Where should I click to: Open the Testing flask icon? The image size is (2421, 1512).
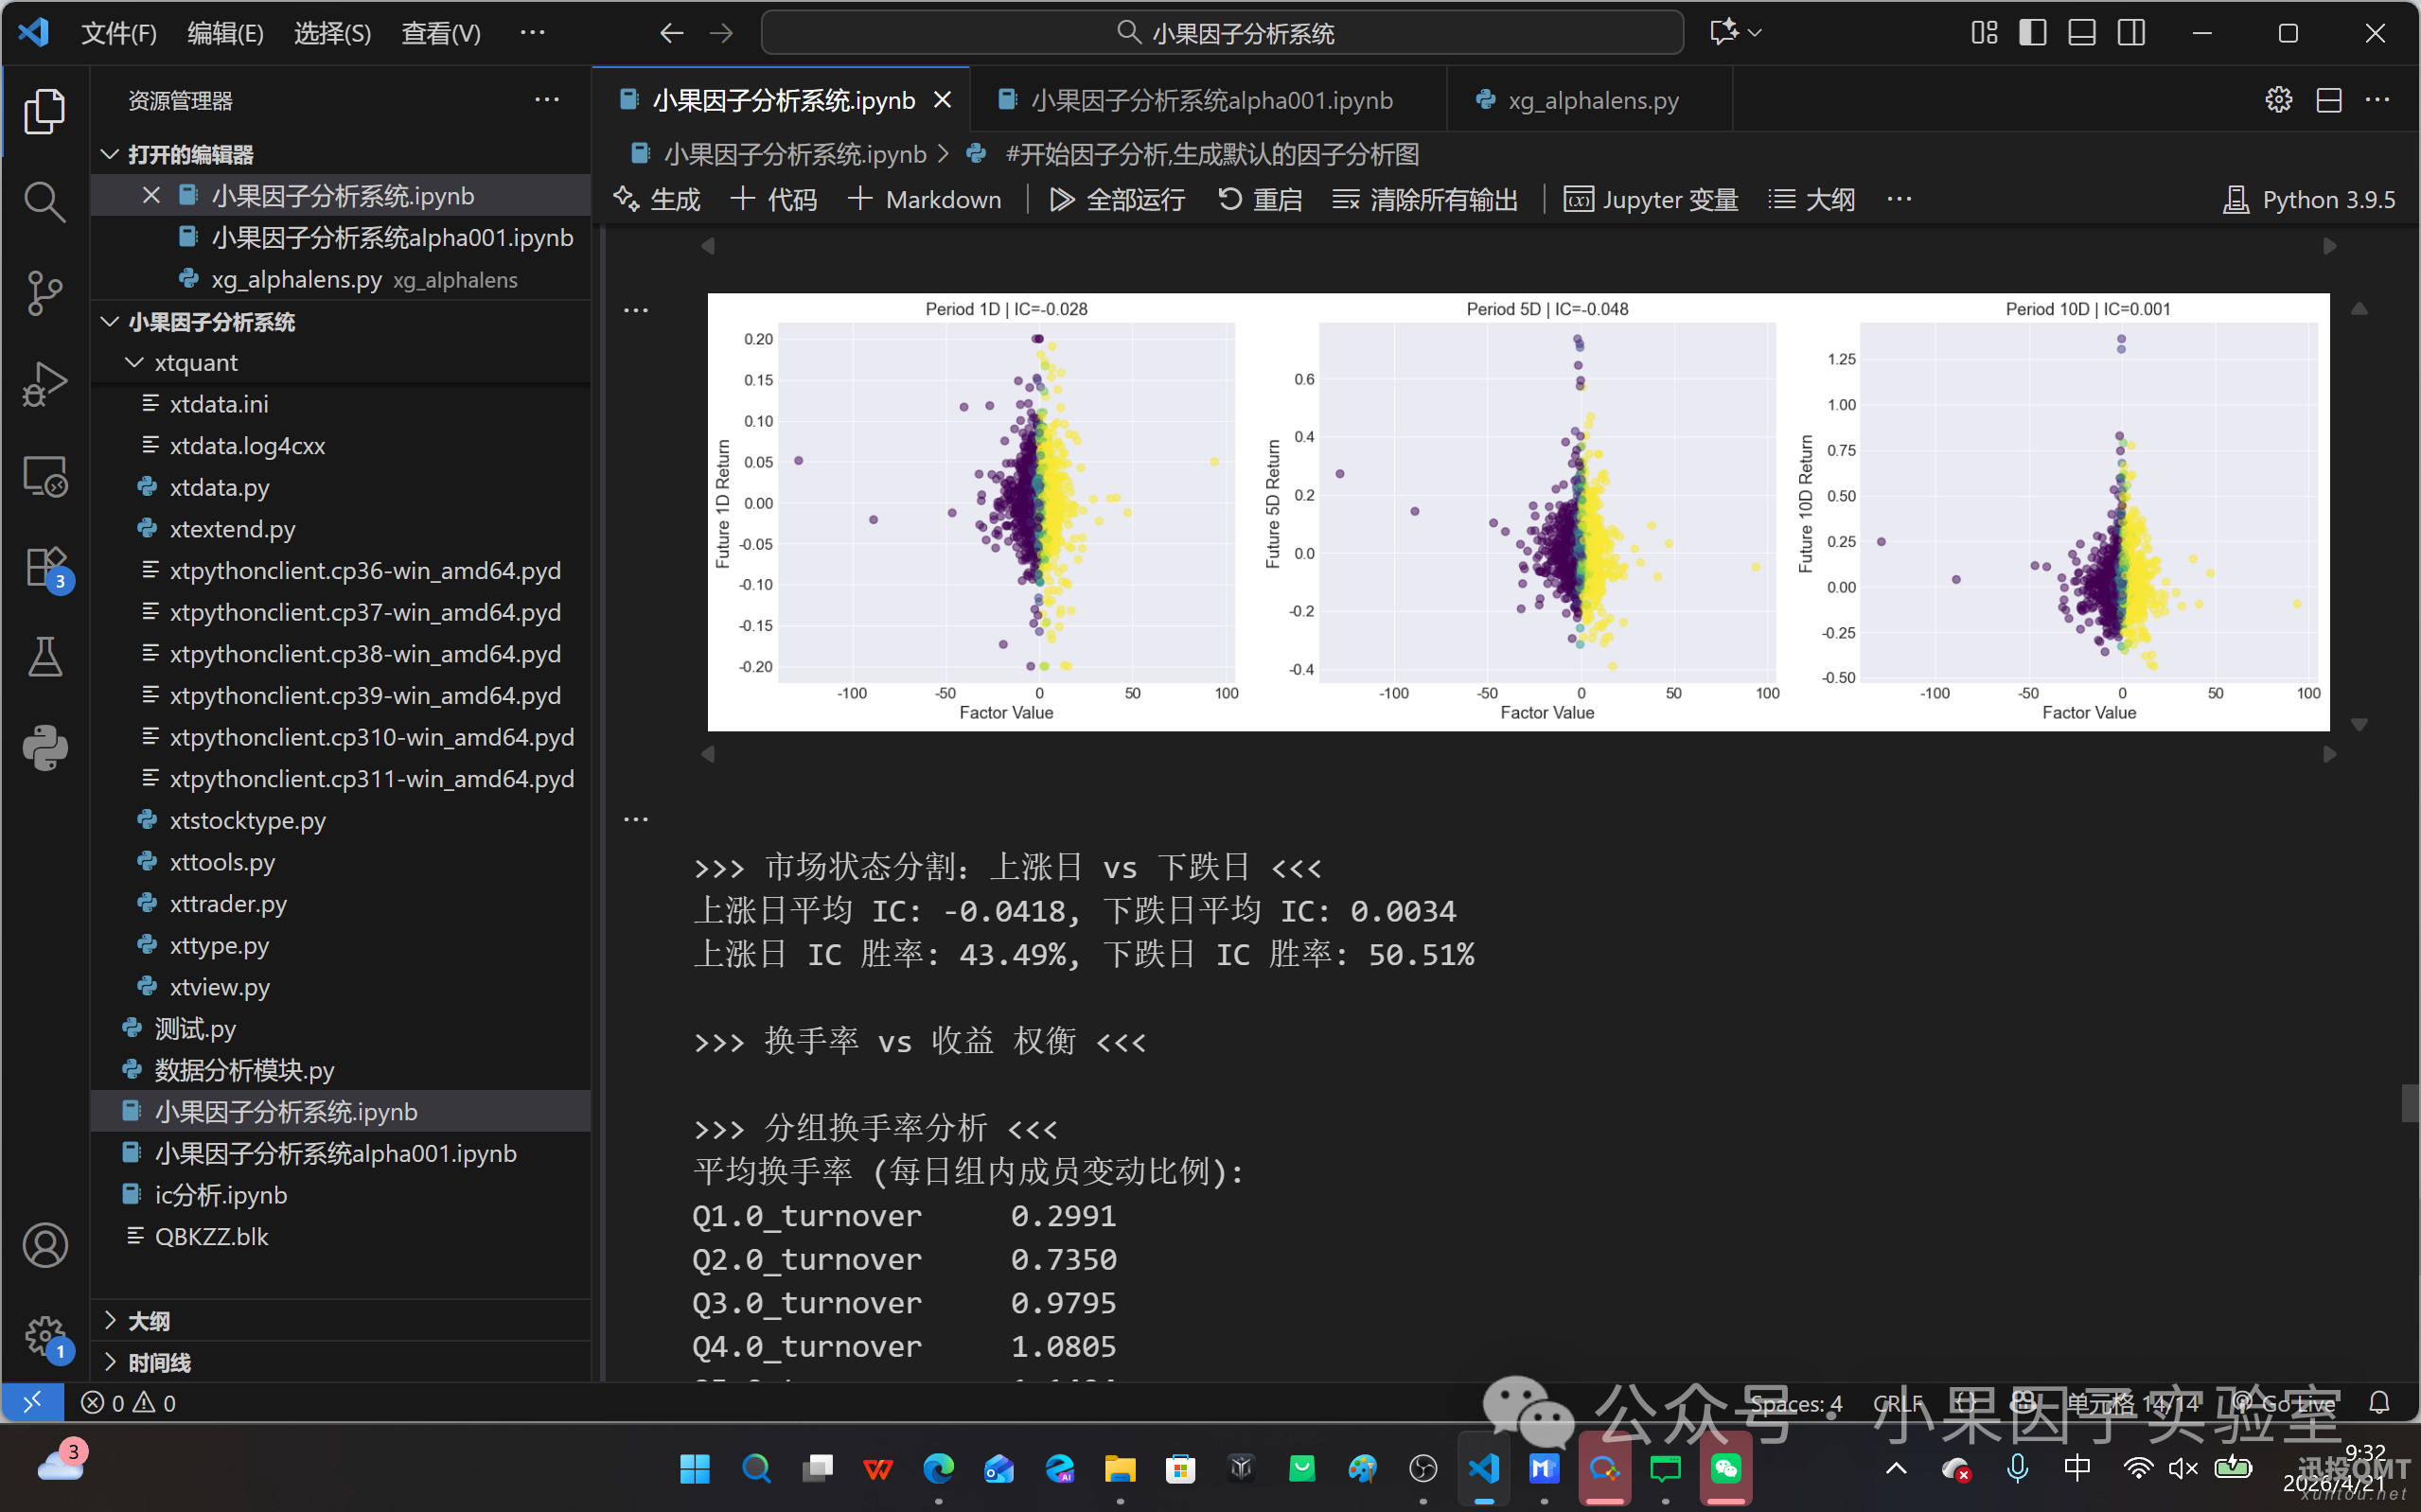(44, 657)
